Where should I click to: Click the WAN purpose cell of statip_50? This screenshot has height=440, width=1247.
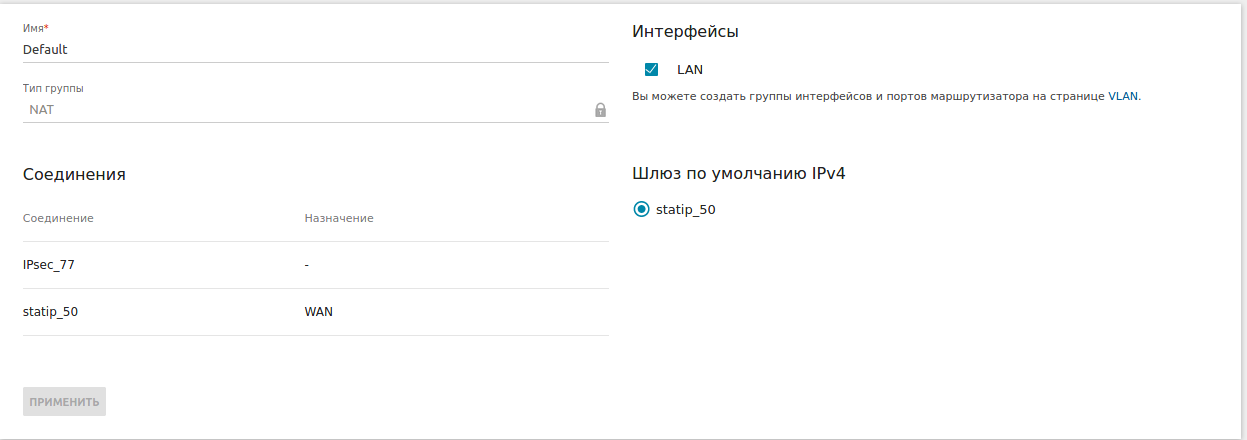pyautogui.click(x=319, y=312)
